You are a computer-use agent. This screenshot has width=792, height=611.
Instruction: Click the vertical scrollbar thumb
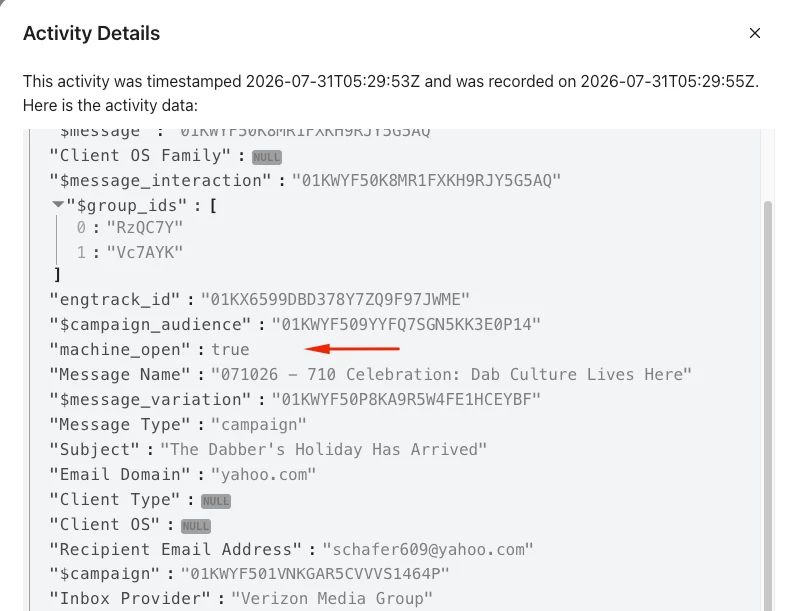(x=768, y=404)
